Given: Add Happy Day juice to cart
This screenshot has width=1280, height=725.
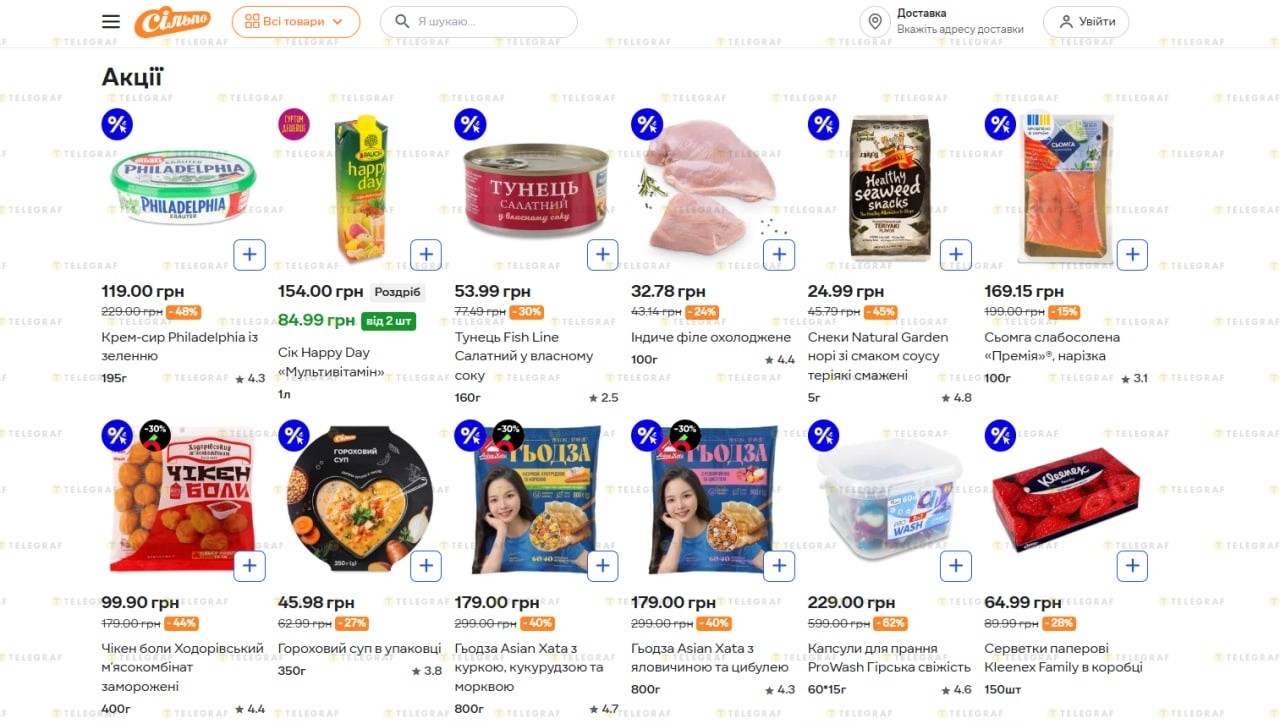Looking at the screenshot, I should (426, 255).
